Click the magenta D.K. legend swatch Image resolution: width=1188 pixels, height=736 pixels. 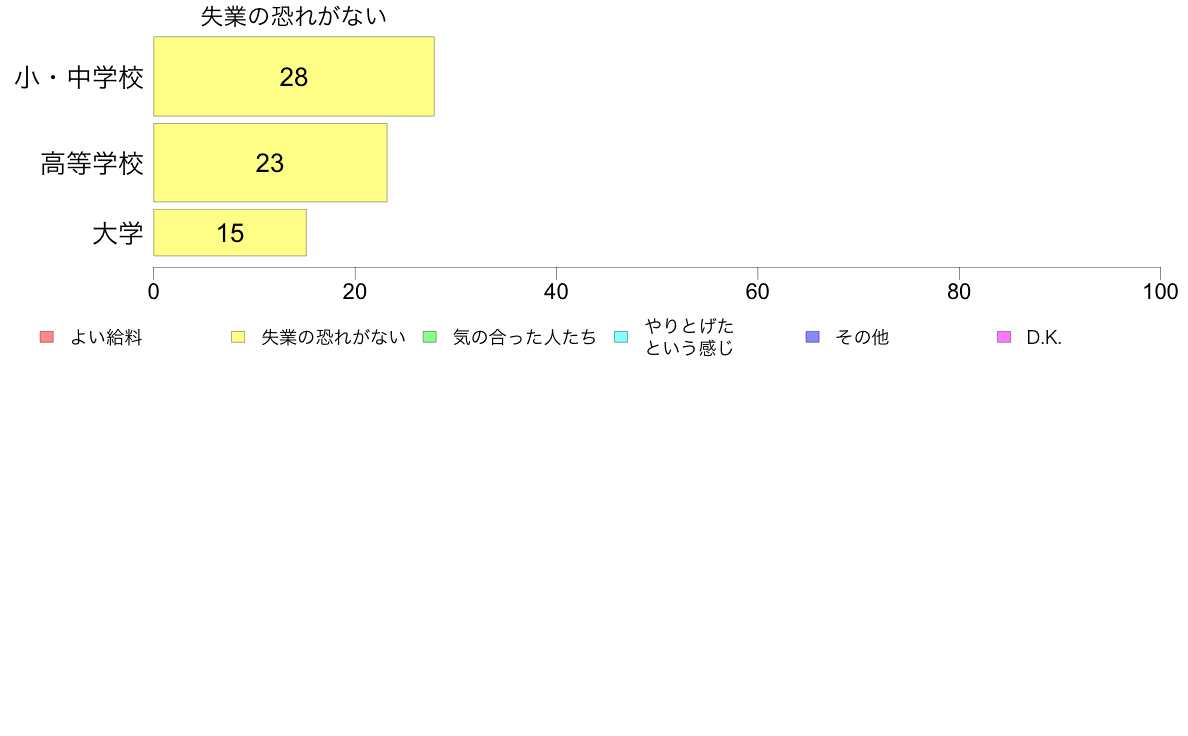(1004, 337)
